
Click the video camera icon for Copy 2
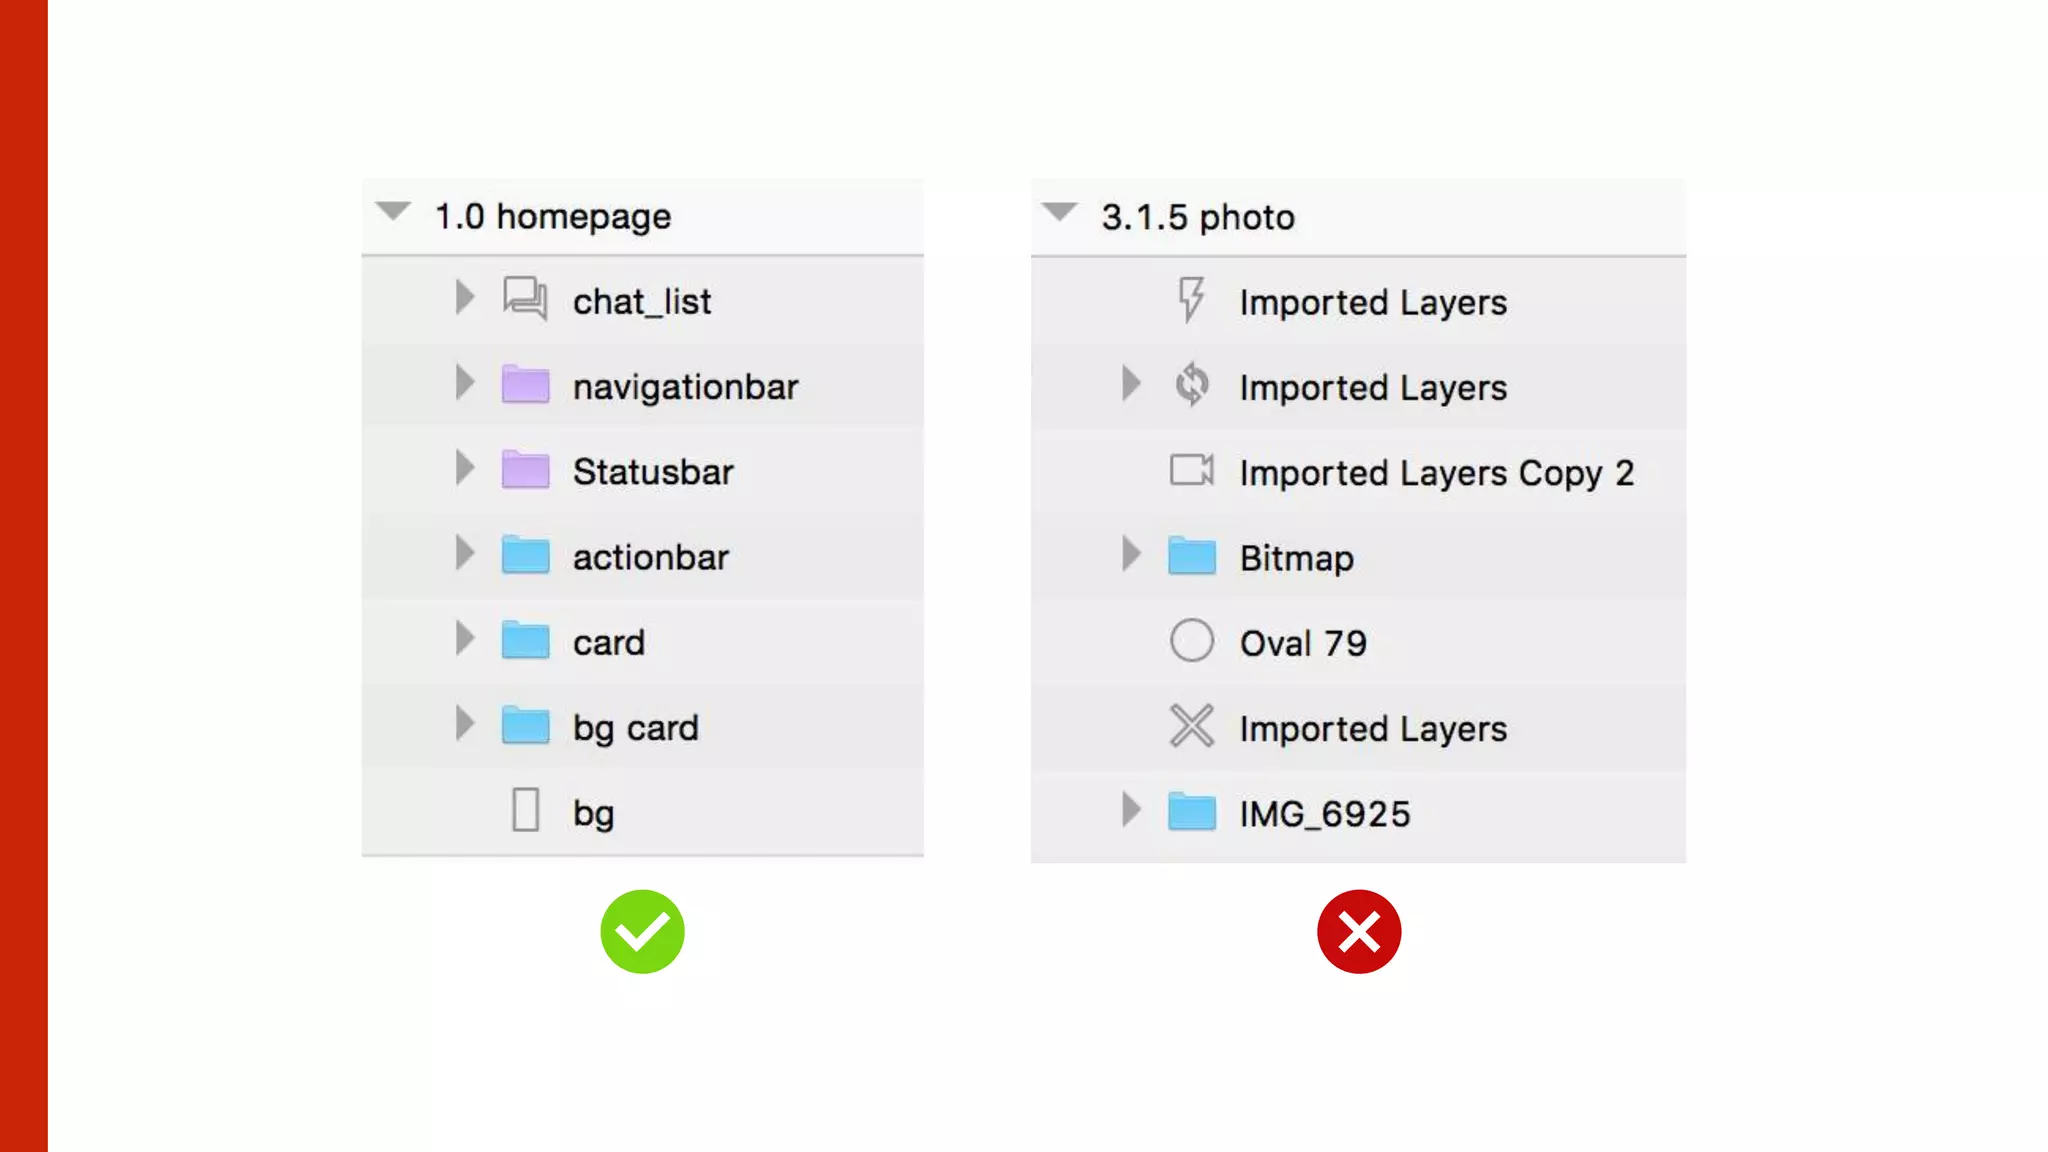[x=1191, y=470]
